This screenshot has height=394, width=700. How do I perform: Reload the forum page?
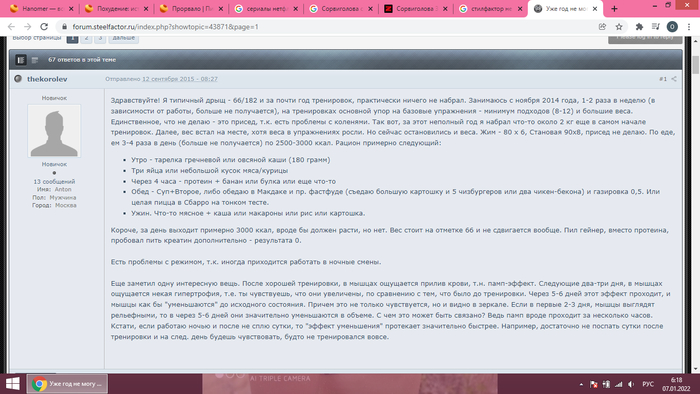pyautogui.click(x=44, y=27)
